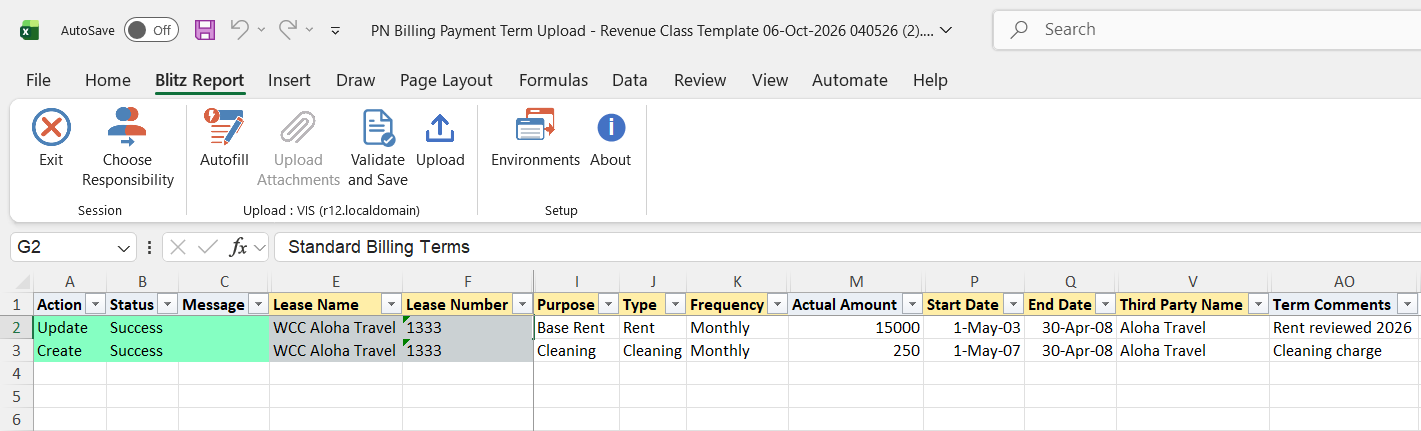Open the Action column filter dropdown

(x=95, y=304)
